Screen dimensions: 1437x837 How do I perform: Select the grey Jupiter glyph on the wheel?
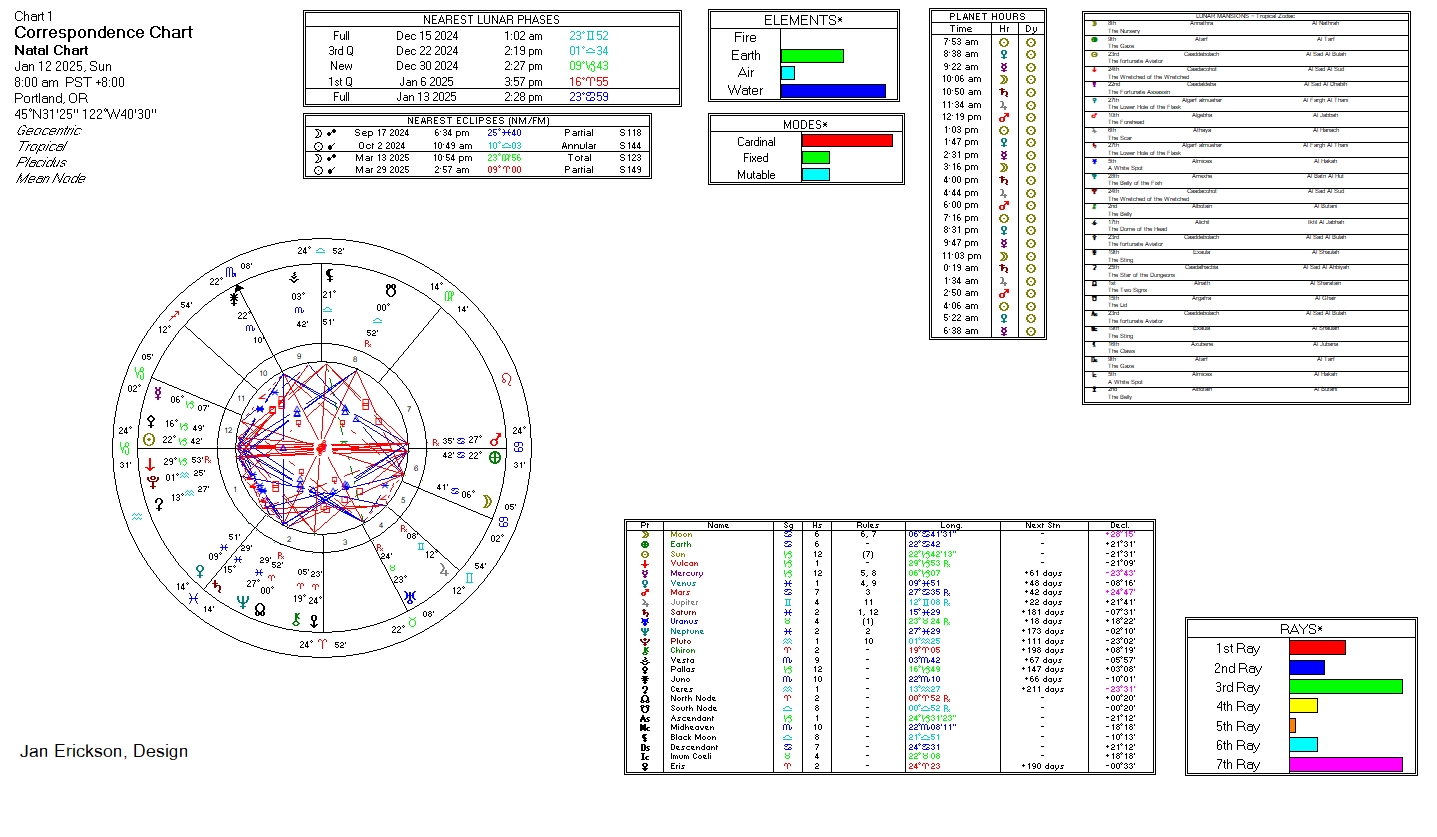coord(443,570)
